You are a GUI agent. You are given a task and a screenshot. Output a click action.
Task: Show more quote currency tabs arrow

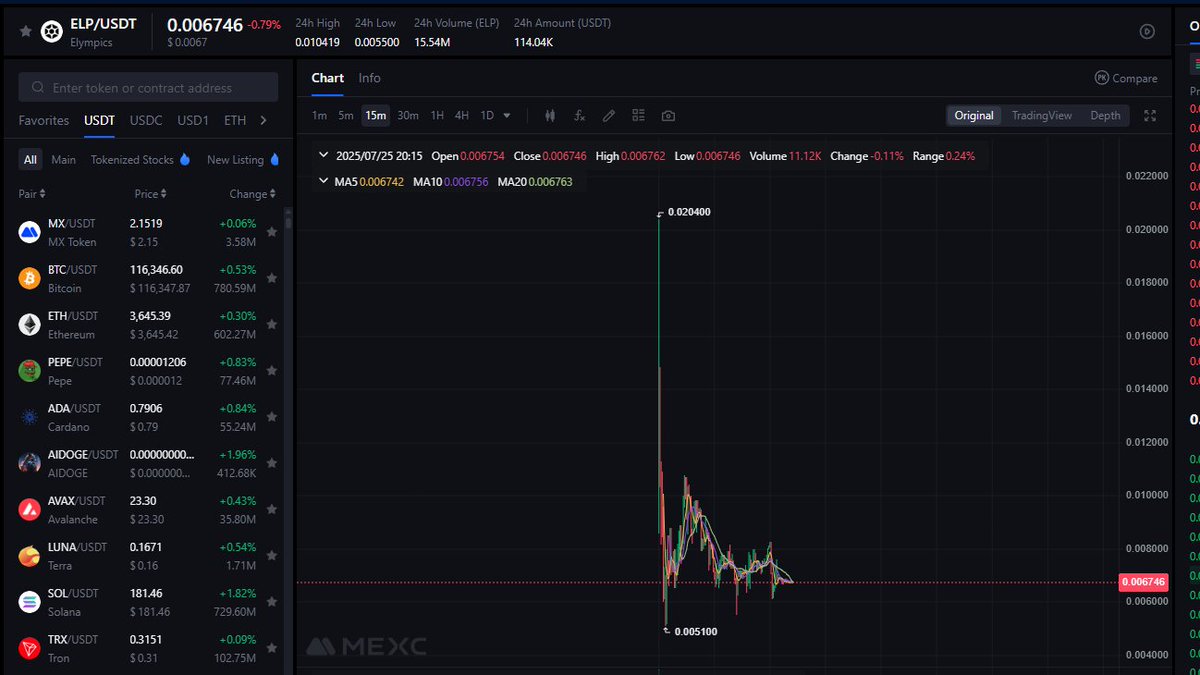click(263, 120)
